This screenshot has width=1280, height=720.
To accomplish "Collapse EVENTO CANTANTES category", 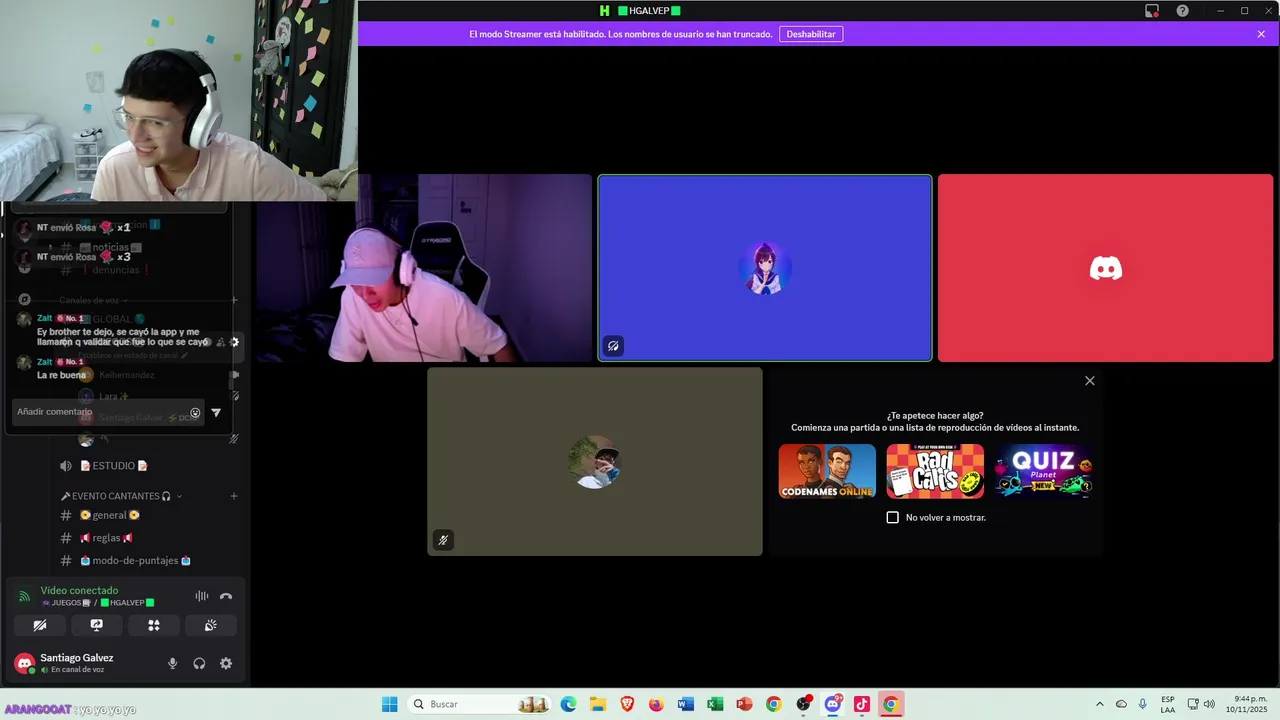I will pos(121,496).
